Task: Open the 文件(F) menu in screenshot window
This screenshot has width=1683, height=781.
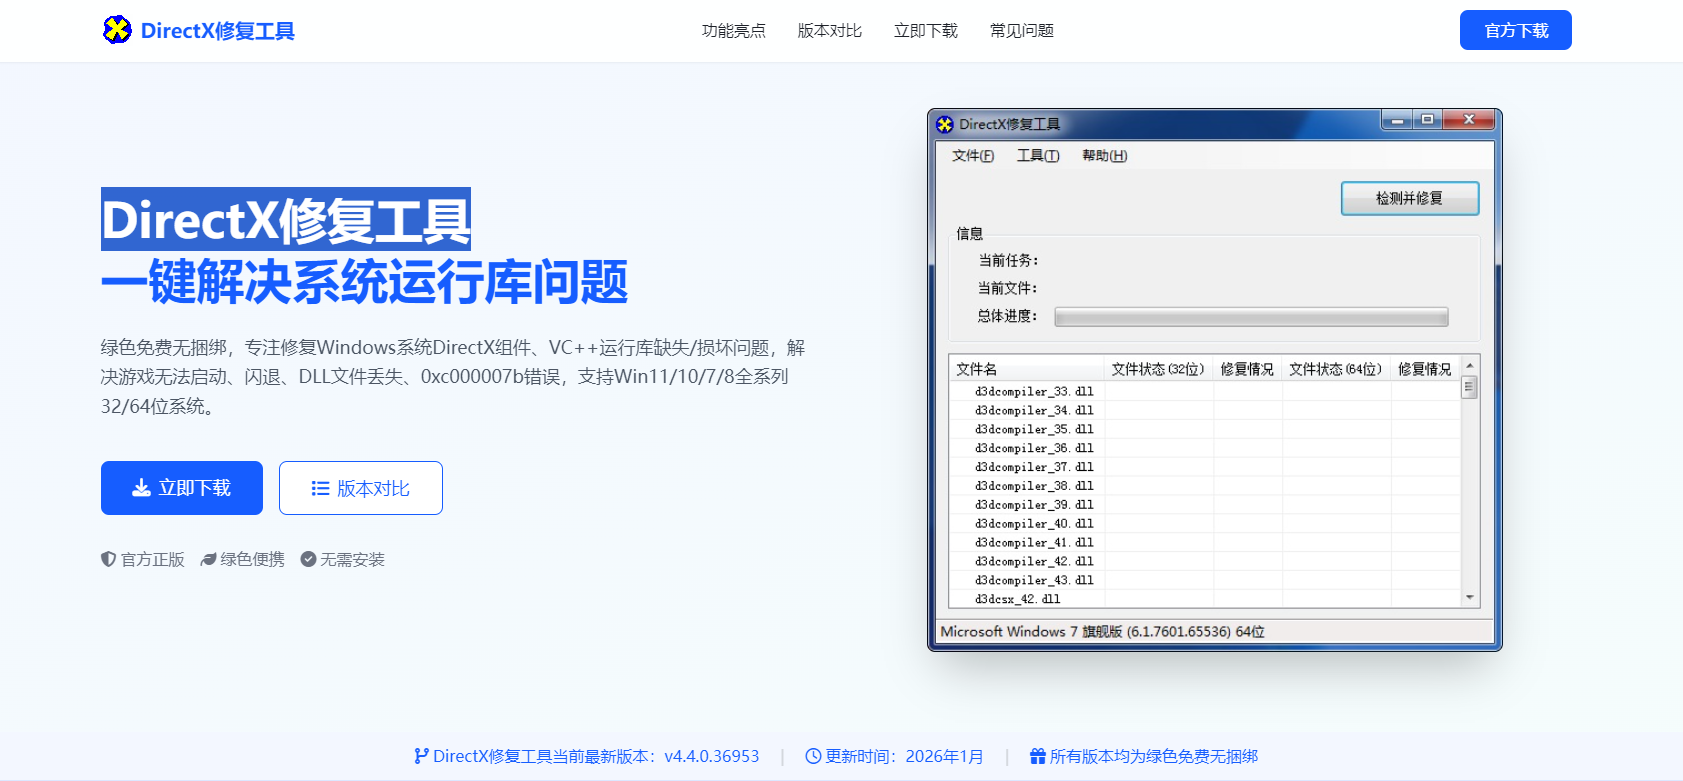Action: pyautogui.click(x=972, y=156)
